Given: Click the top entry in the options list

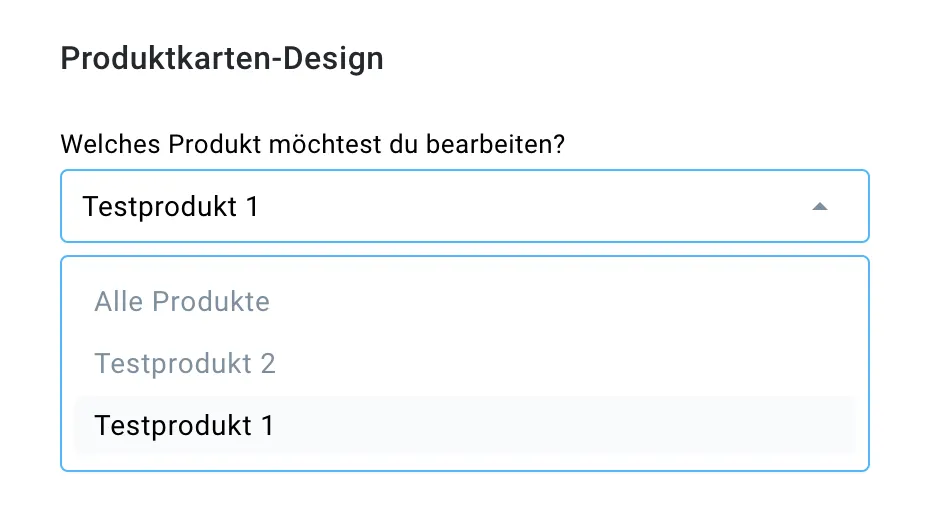Looking at the screenshot, I should 464,301.
